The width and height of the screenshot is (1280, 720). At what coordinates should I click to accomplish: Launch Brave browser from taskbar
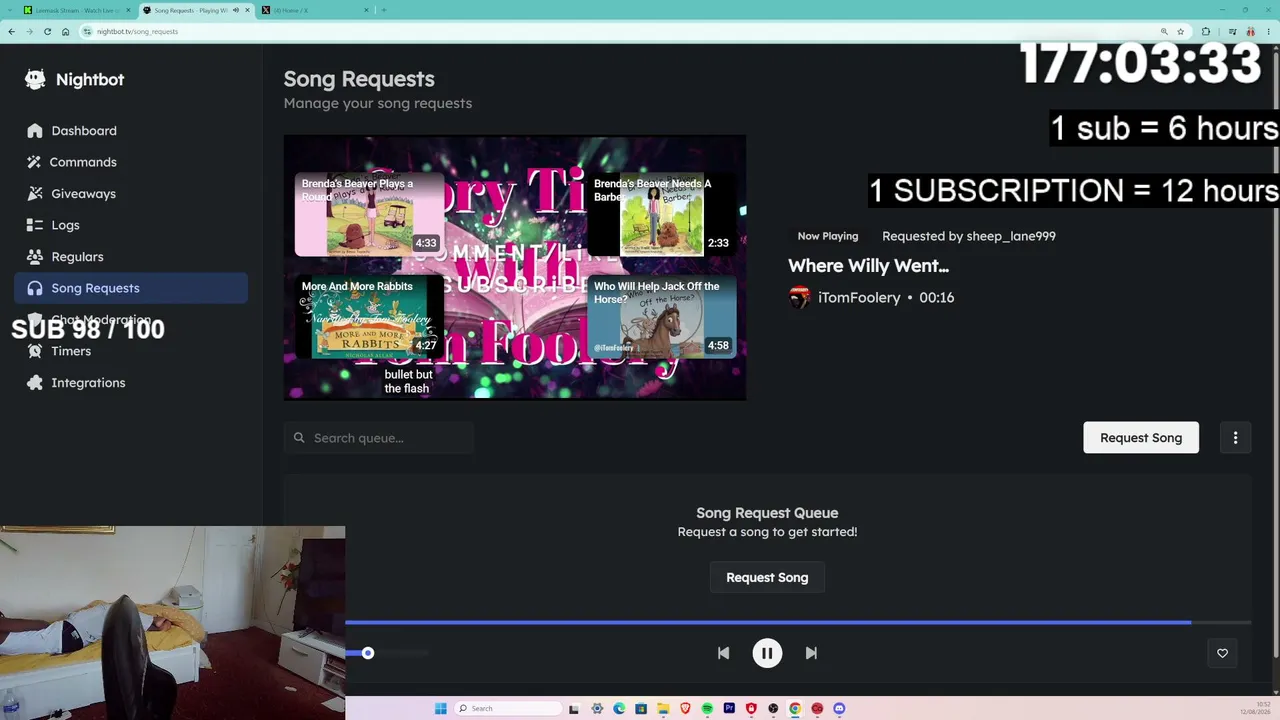point(685,709)
